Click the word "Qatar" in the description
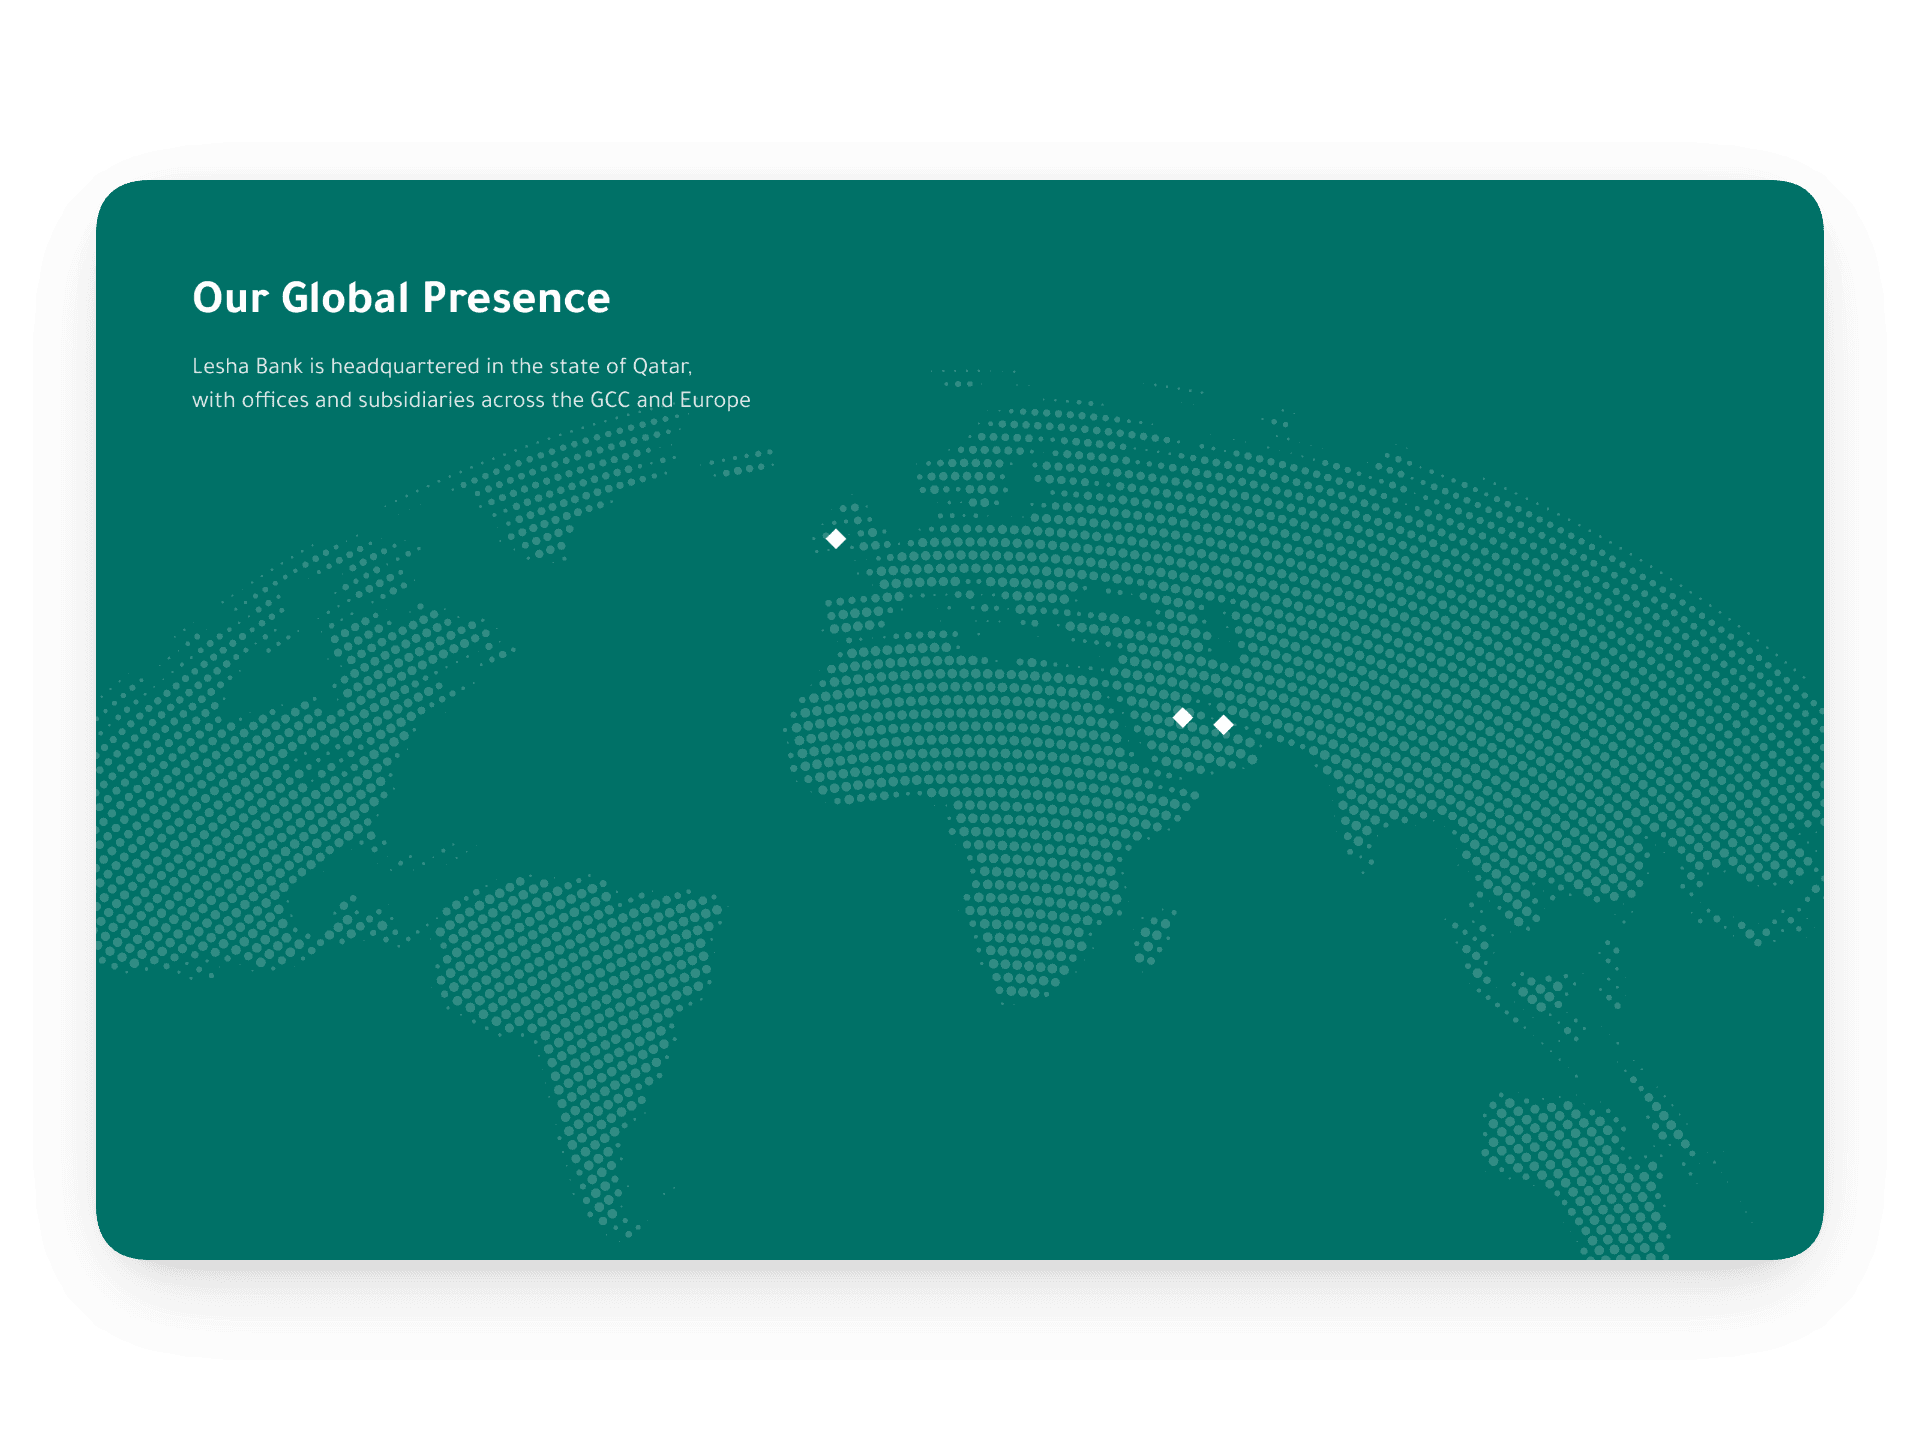This screenshot has height=1440, width=1920. [661, 366]
